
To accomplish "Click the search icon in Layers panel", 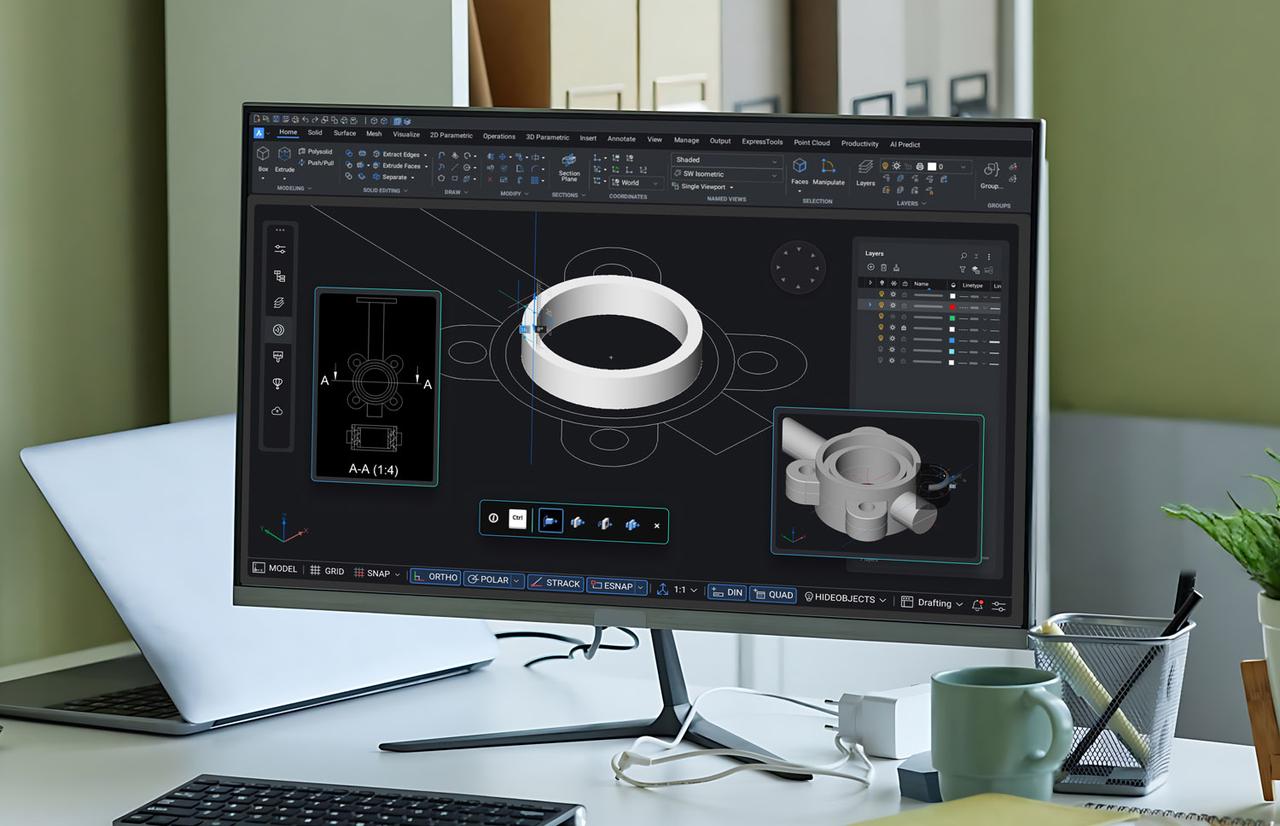I will point(964,256).
